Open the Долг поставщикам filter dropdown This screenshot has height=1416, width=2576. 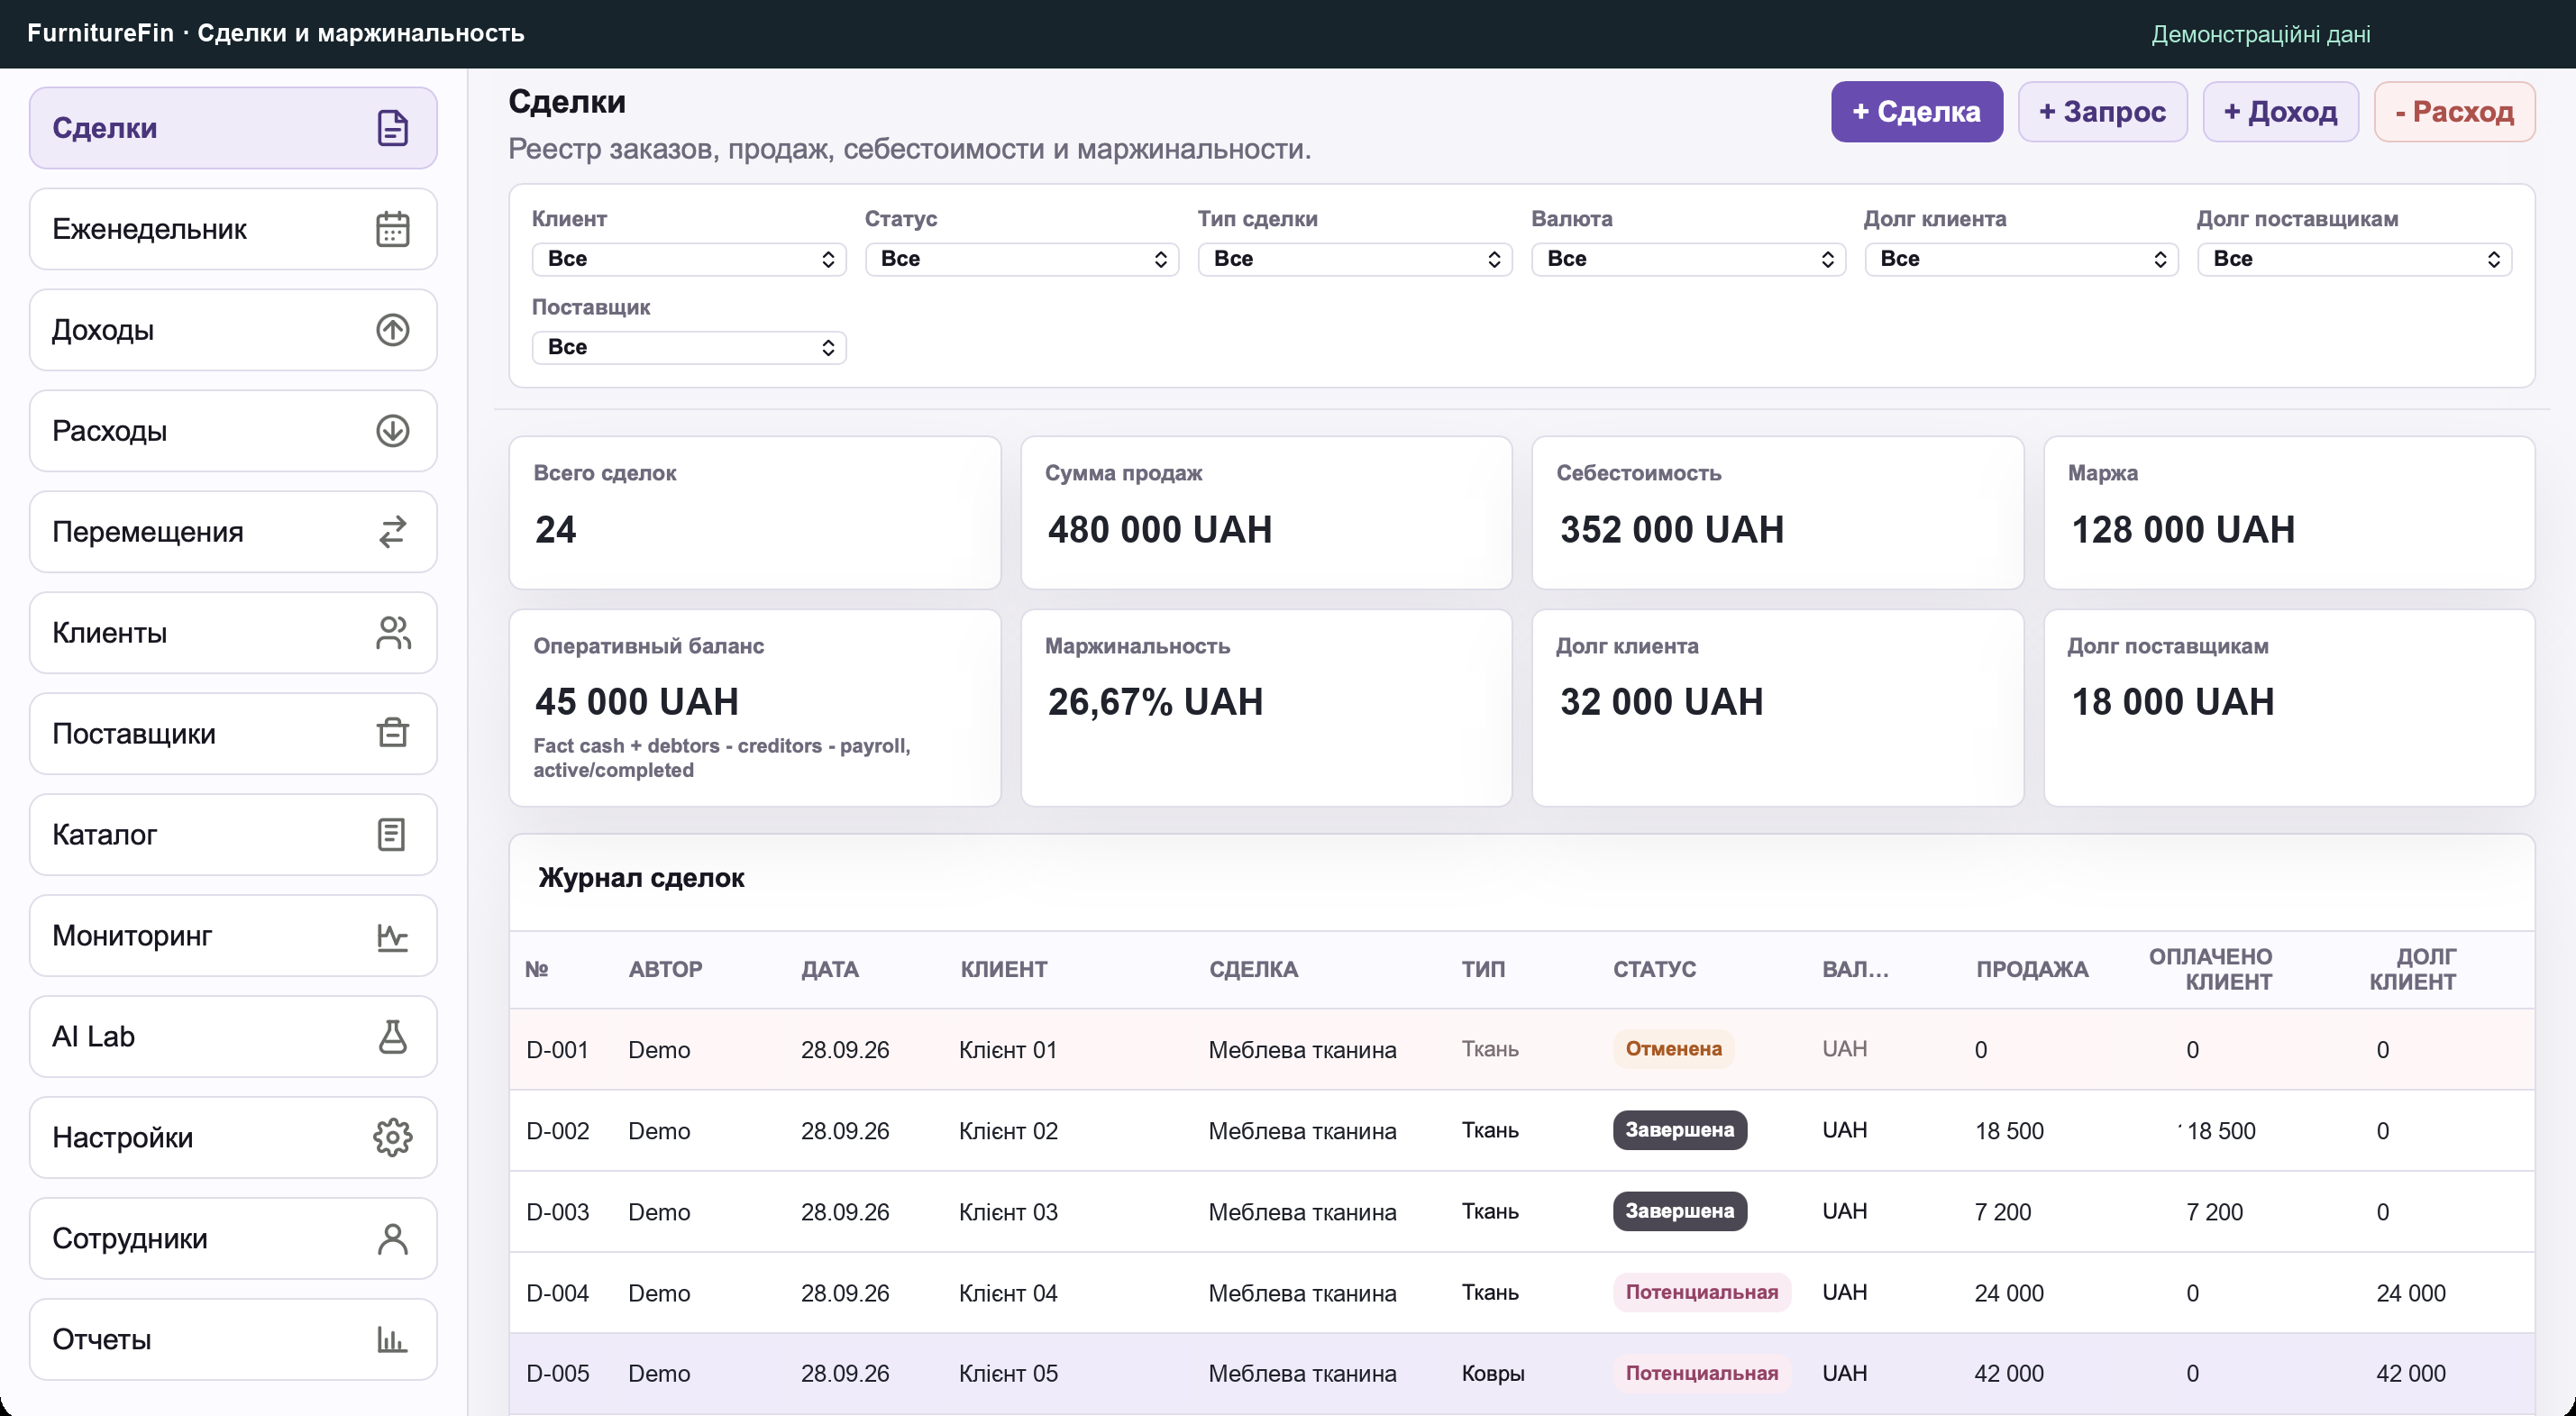point(2354,259)
